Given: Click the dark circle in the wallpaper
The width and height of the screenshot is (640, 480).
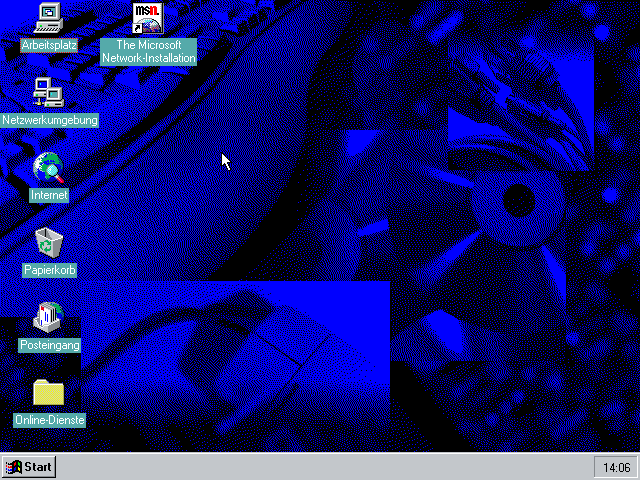Looking at the screenshot, I should [517, 200].
